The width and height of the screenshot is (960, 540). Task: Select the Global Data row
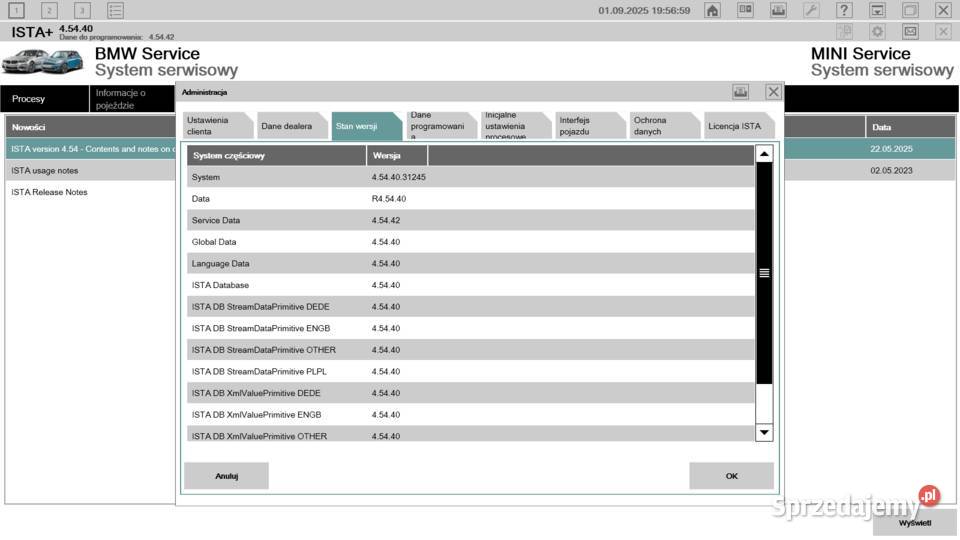pos(470,242)
